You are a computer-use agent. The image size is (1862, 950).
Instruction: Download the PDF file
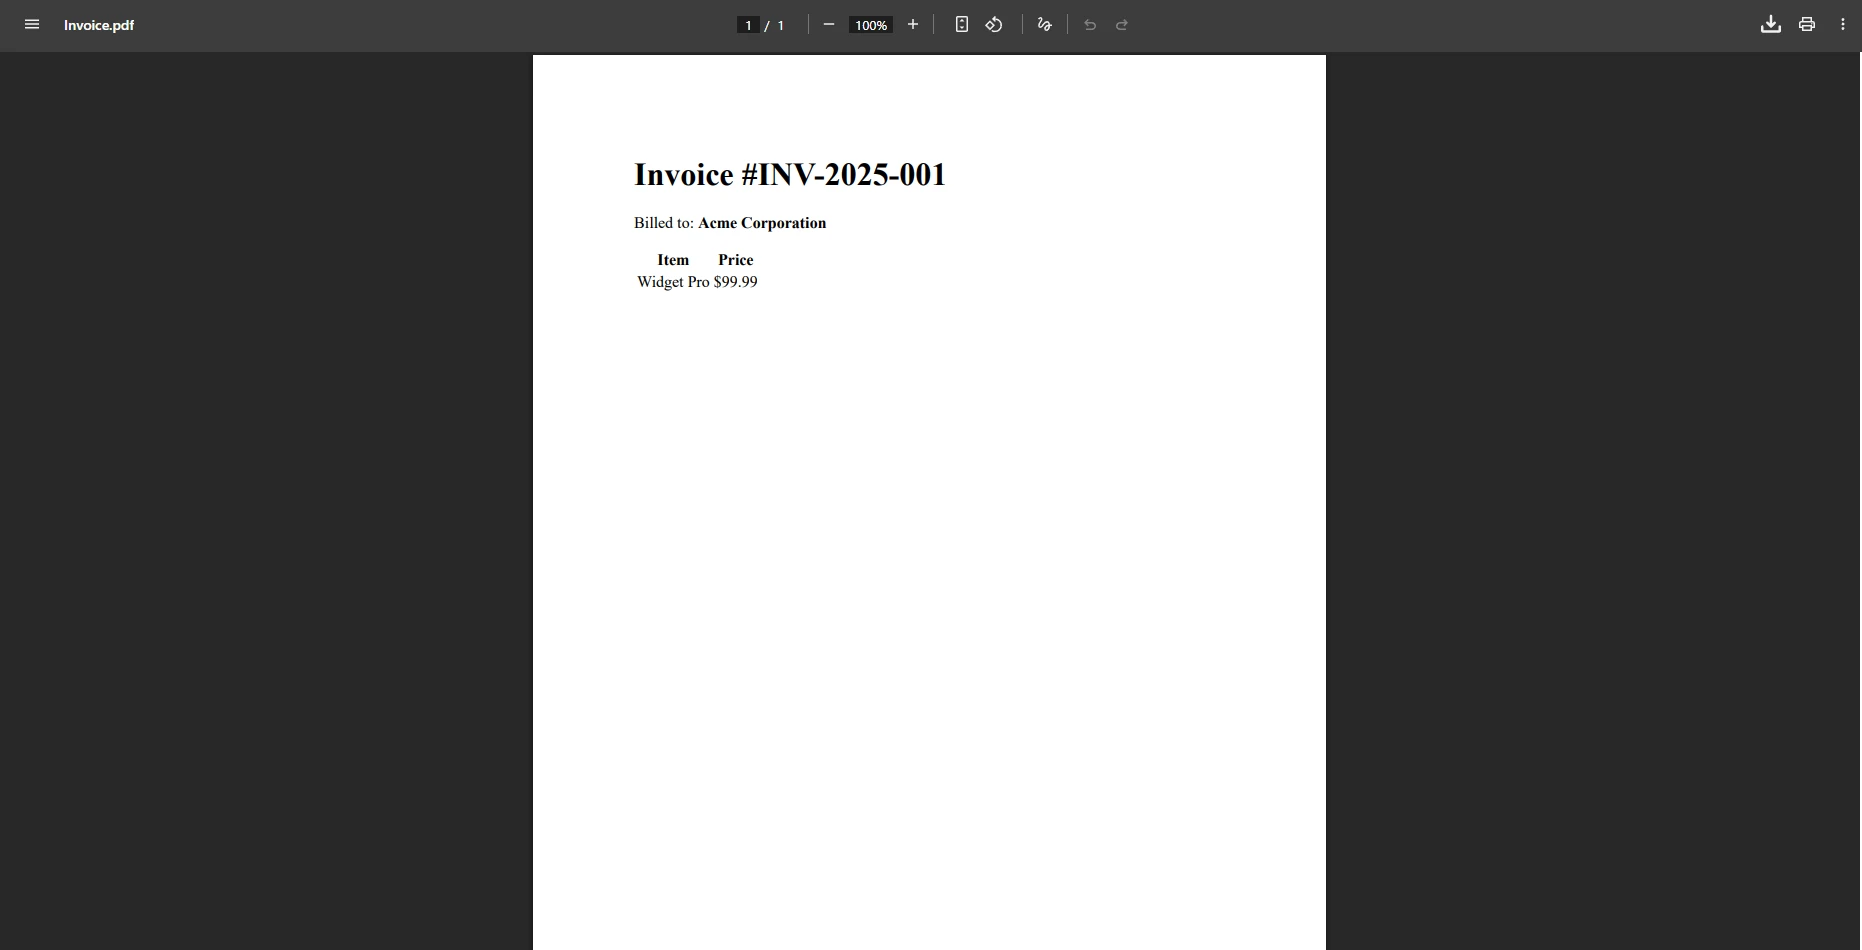[1770, 24]
